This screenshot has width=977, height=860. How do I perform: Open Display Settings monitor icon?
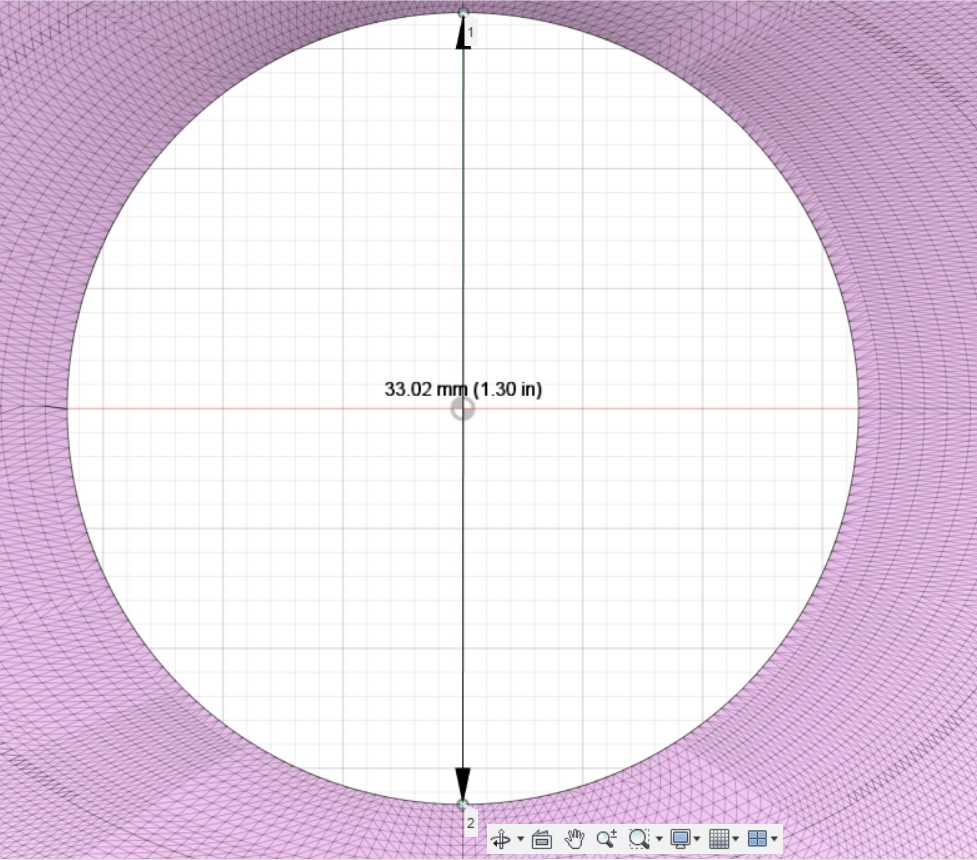coord(680,839)
